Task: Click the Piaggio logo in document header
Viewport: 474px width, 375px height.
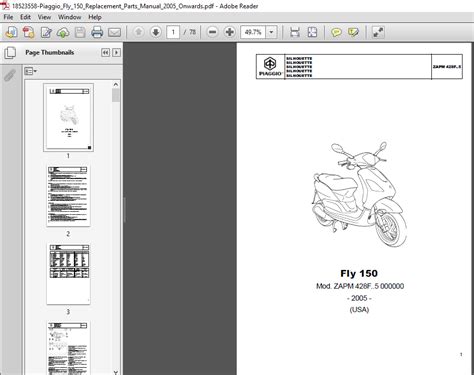Action: click(270, 66)
